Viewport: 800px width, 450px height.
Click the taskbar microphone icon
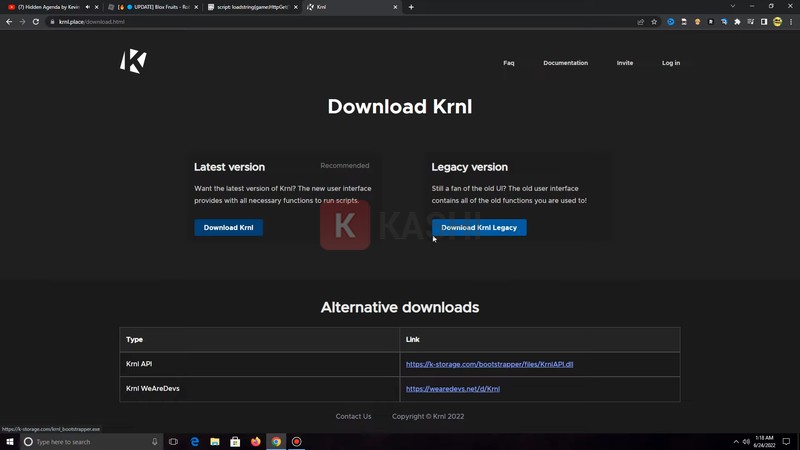point(155,442)
